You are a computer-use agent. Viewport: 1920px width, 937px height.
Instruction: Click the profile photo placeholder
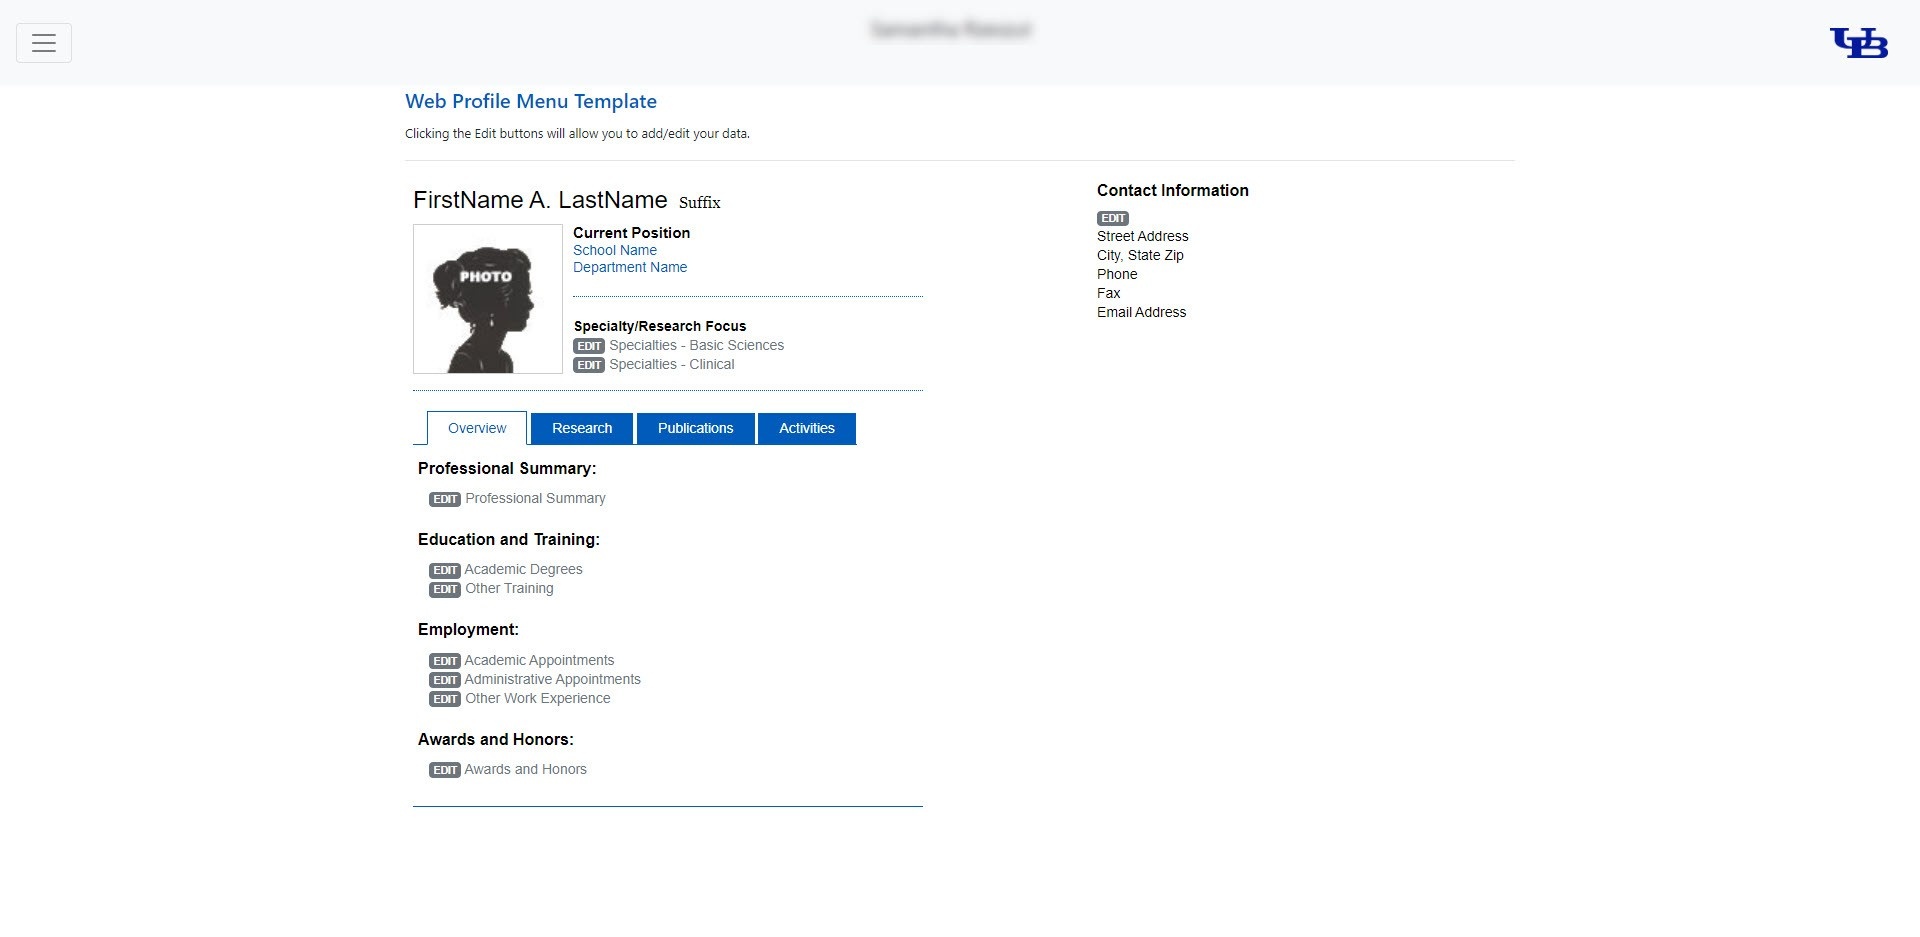point(488,299)
